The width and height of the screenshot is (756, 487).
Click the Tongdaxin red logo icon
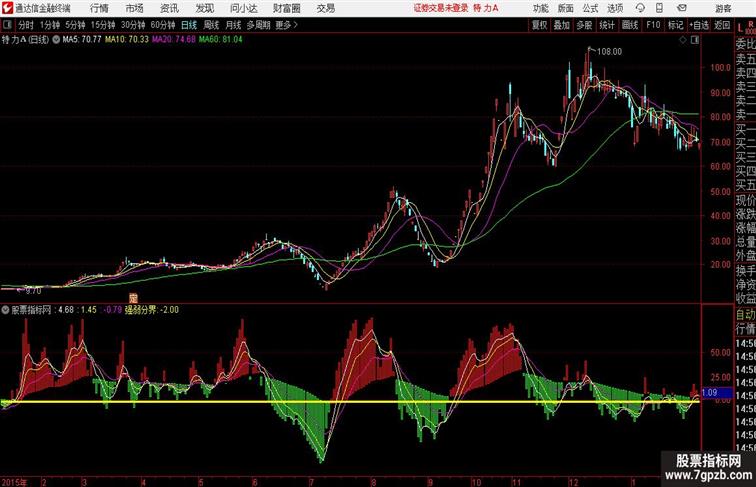[x=7, y=8]
